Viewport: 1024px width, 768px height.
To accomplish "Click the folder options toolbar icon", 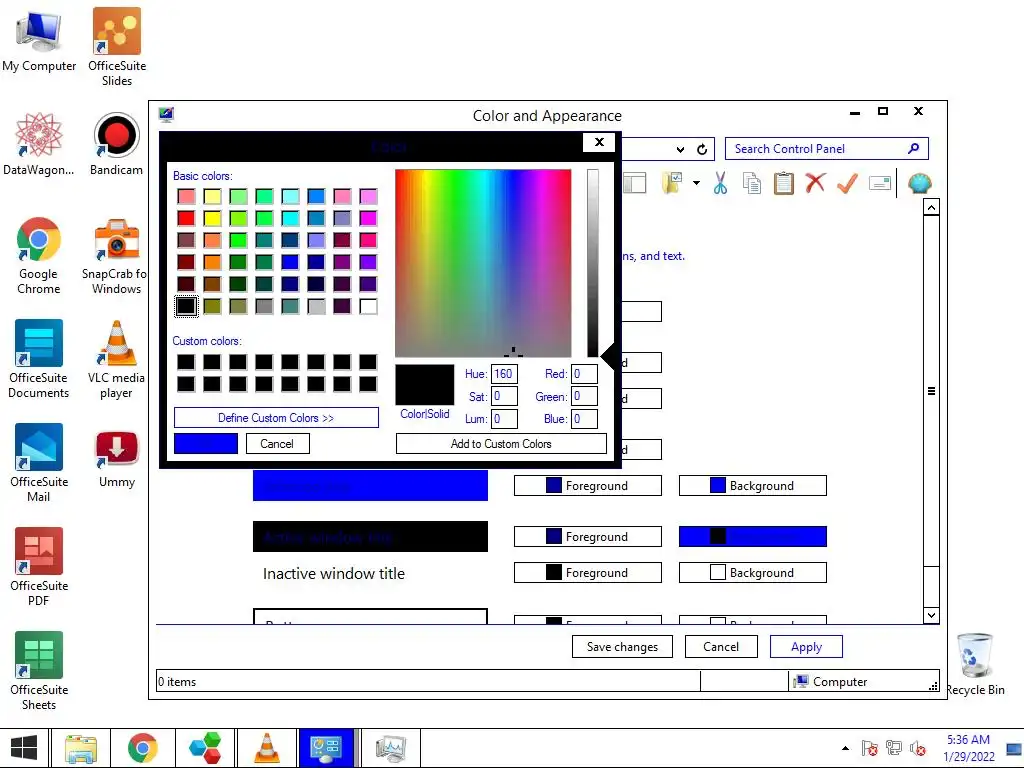I will pos(672,184).
